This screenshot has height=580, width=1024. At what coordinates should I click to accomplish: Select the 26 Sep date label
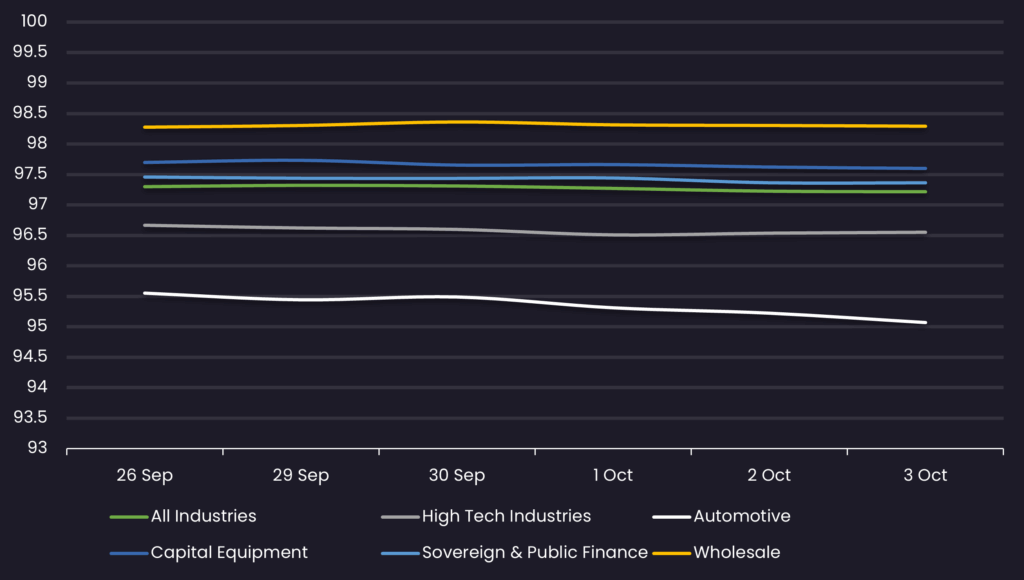[x=144, y=475]
